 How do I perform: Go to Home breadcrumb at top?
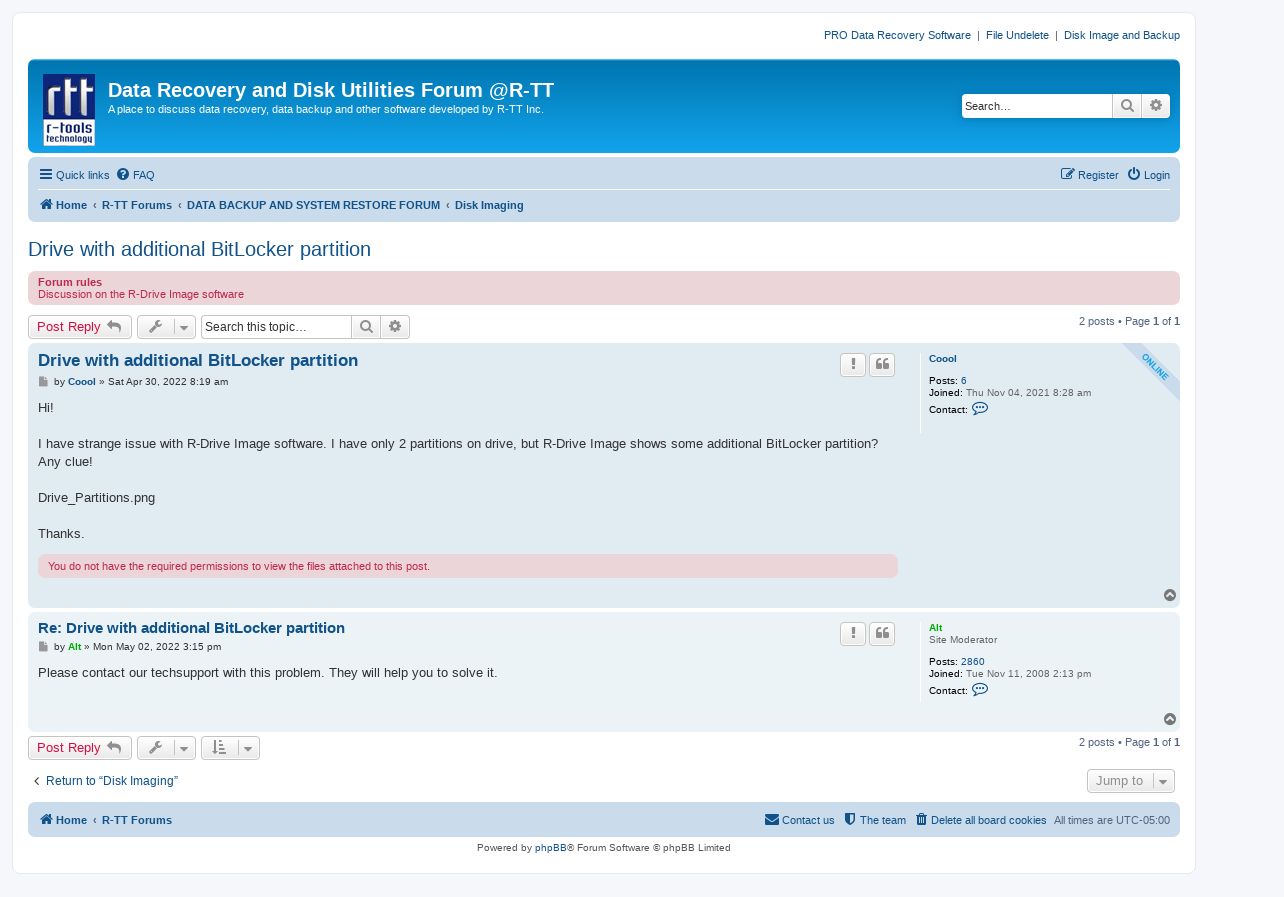click(x=63, y=205)
